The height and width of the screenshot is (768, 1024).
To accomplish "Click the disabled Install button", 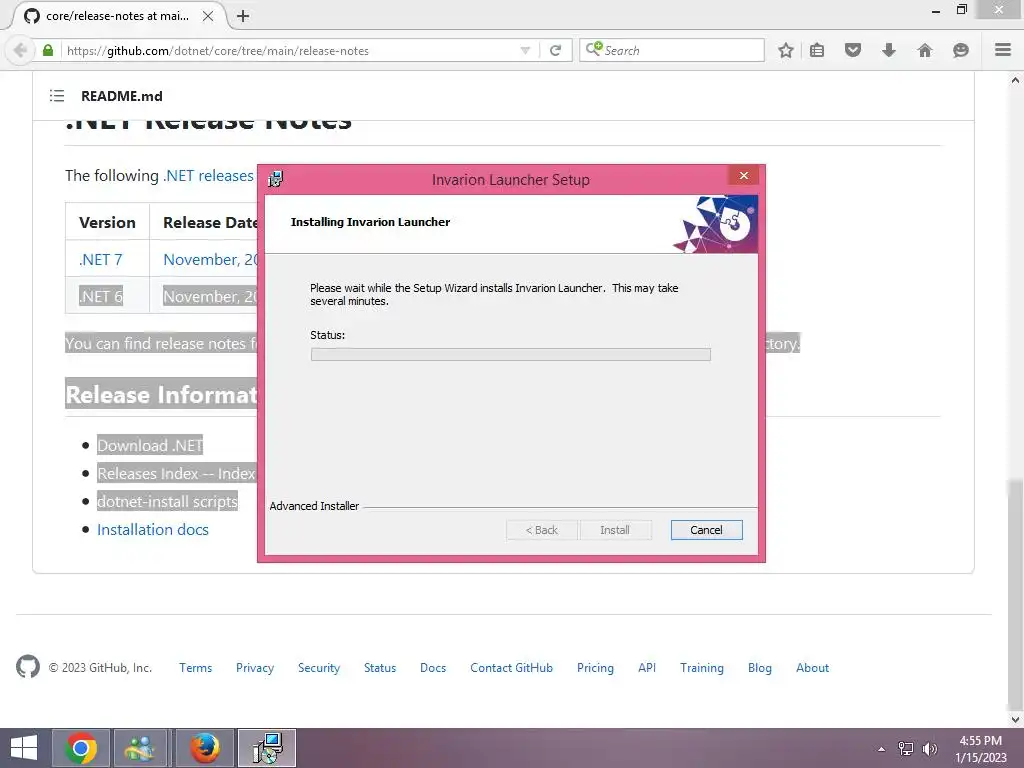I will 615,530.
